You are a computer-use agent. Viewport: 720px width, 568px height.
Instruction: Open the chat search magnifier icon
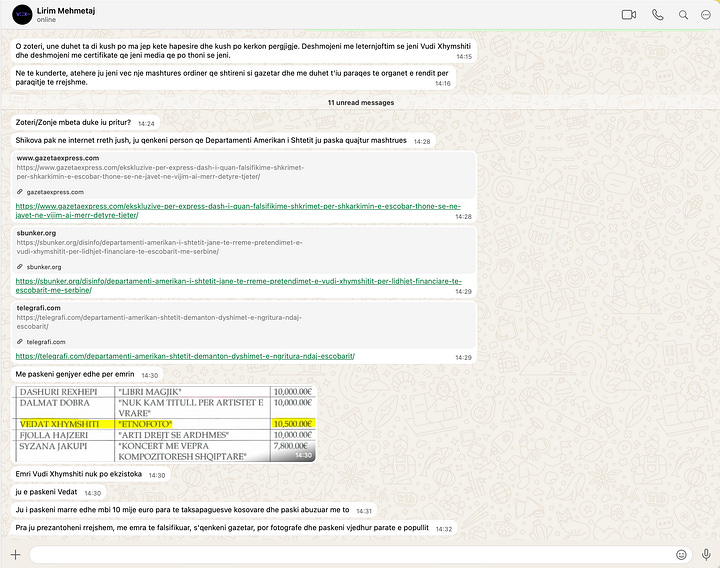683,15
